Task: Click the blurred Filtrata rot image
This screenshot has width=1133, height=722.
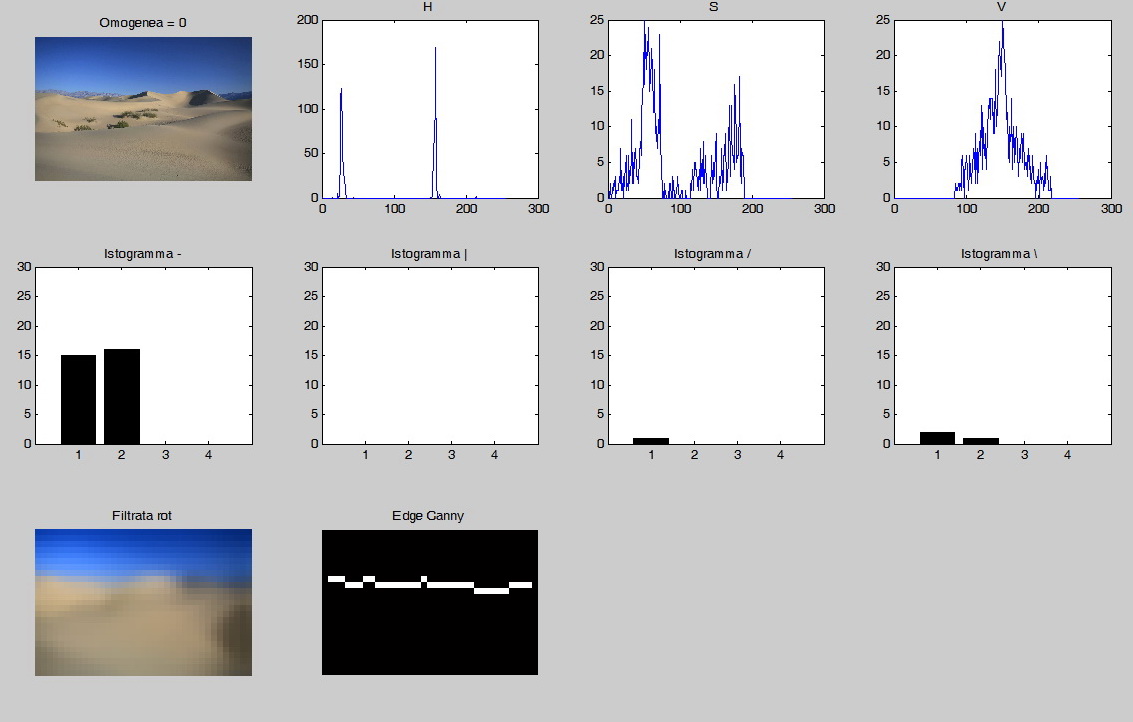Action: pos(143,600)
